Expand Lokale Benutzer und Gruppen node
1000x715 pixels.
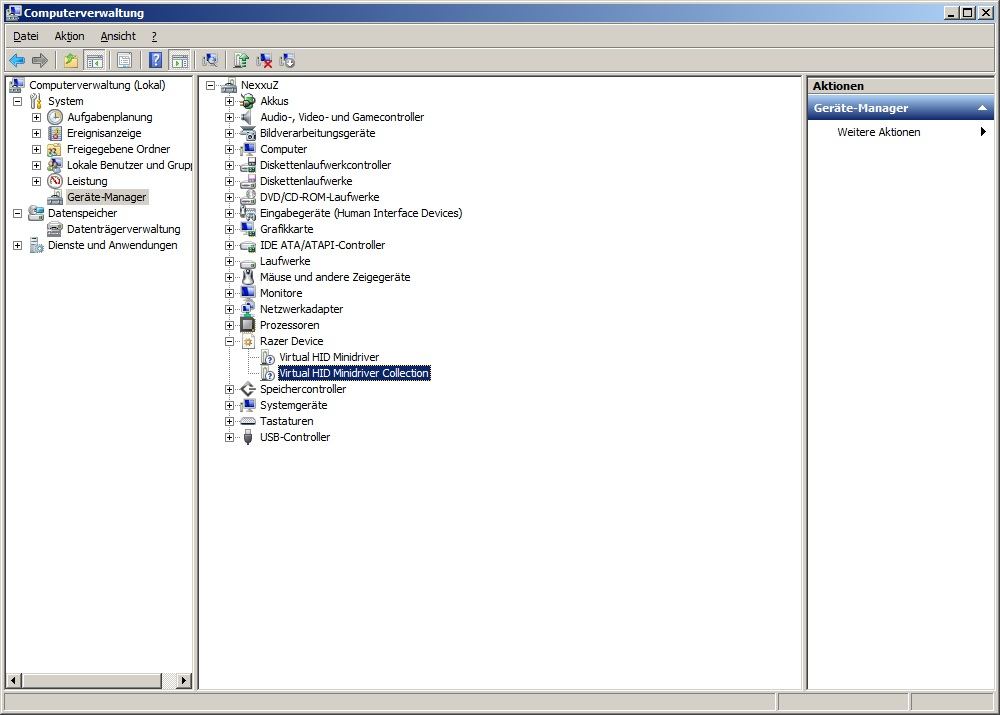pyautogui.click(x=36, y=165)
